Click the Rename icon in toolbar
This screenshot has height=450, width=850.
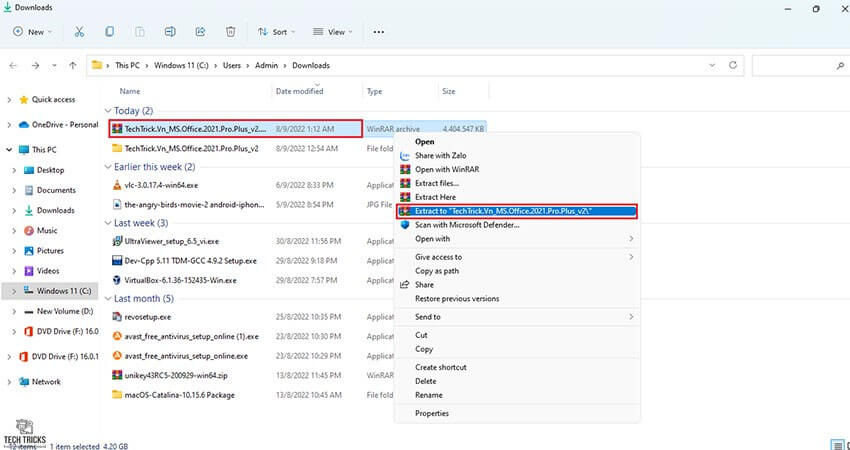[170, 32]
